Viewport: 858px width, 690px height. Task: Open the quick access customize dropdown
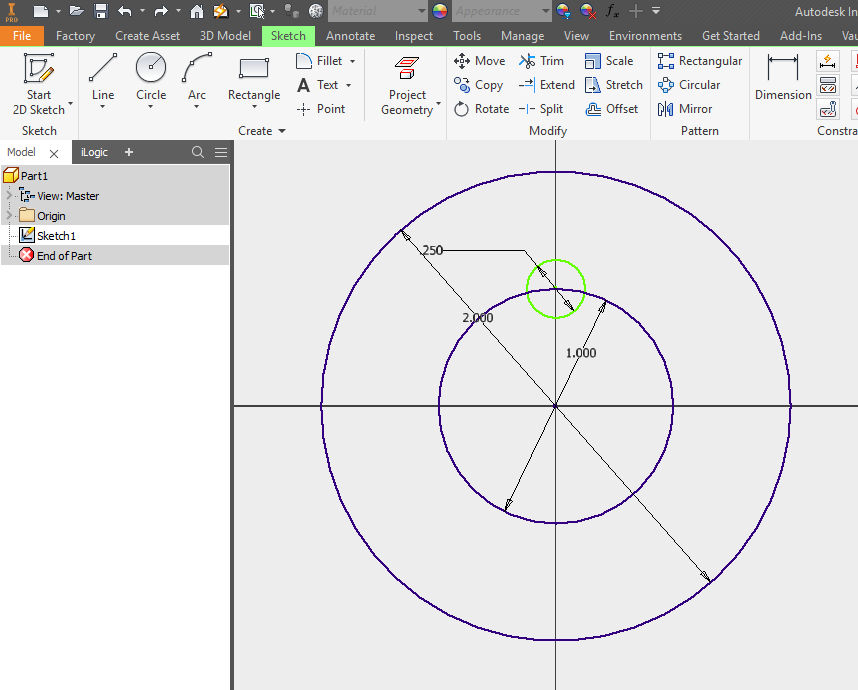[x=656, y=11]
